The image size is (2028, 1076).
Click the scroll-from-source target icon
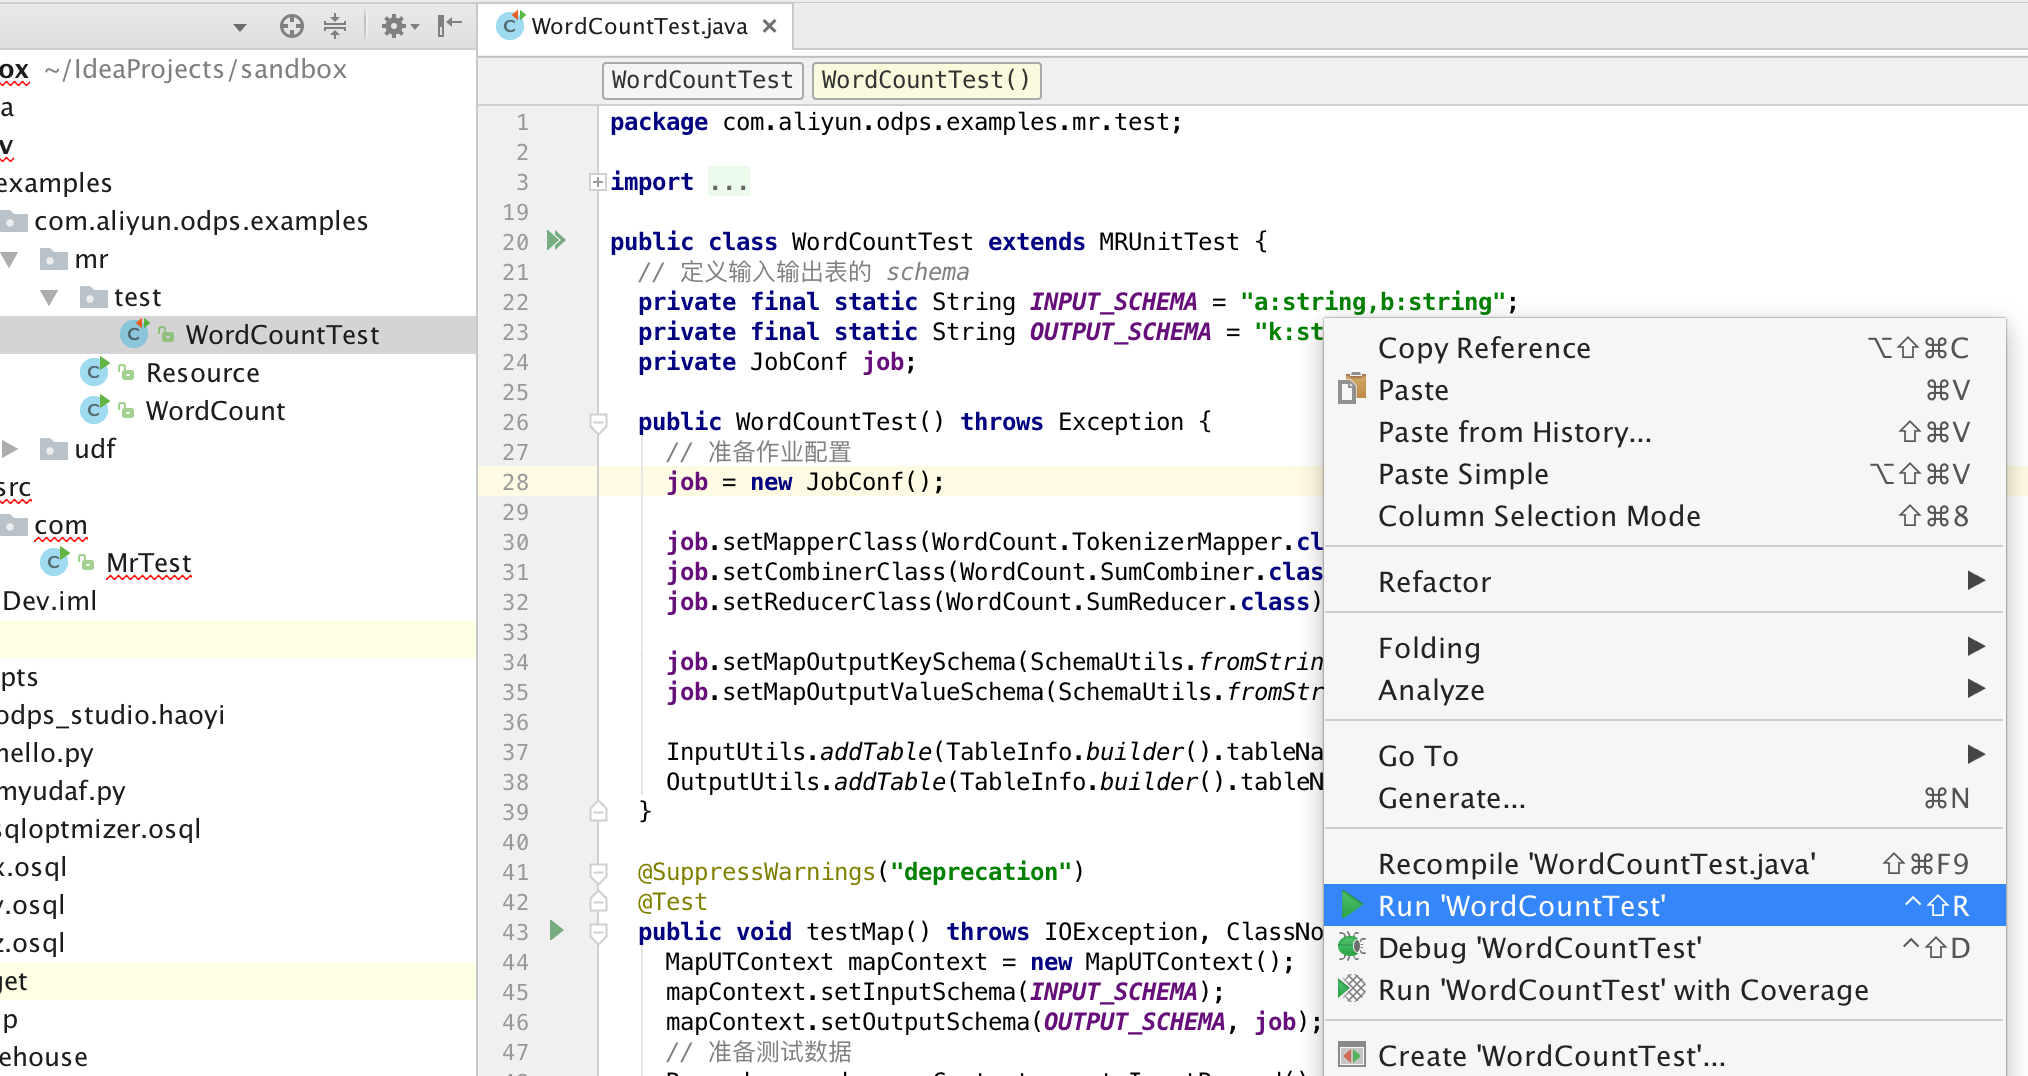click(x=292, y=26)
